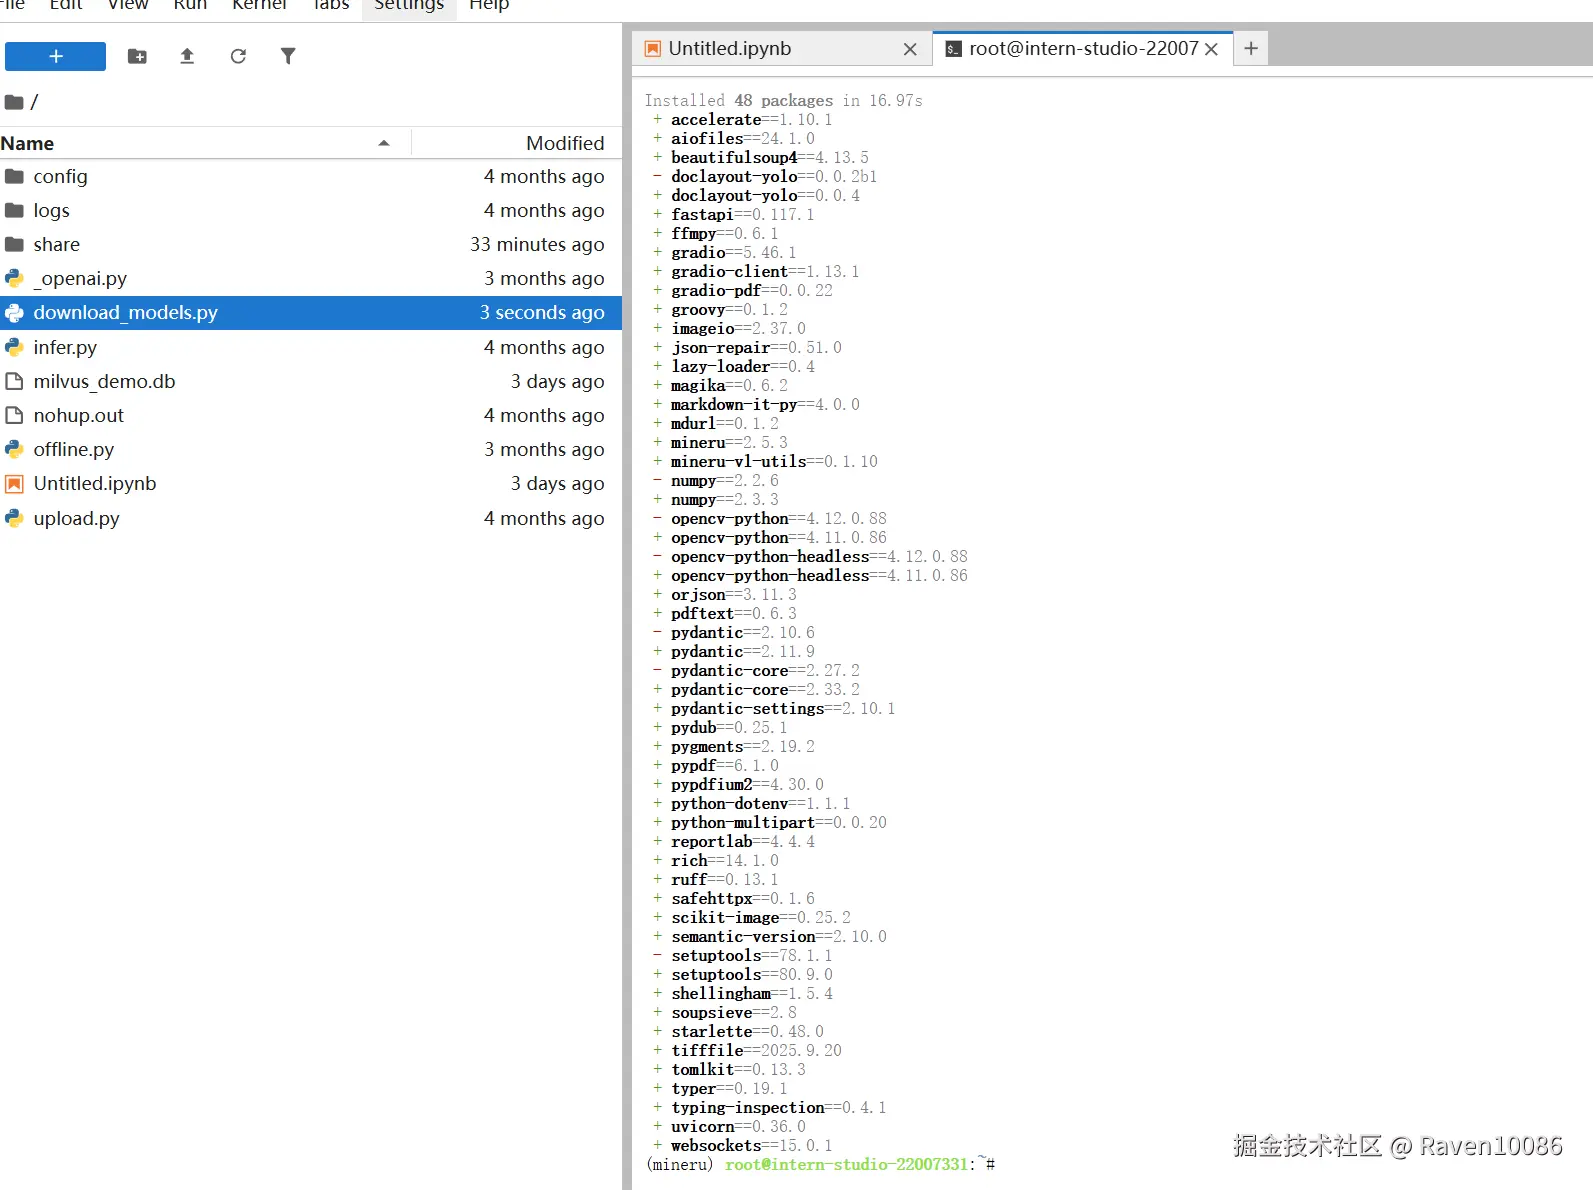Open the Run menu
Screen dimensions: 1593x1190
[x=190, y=6]
